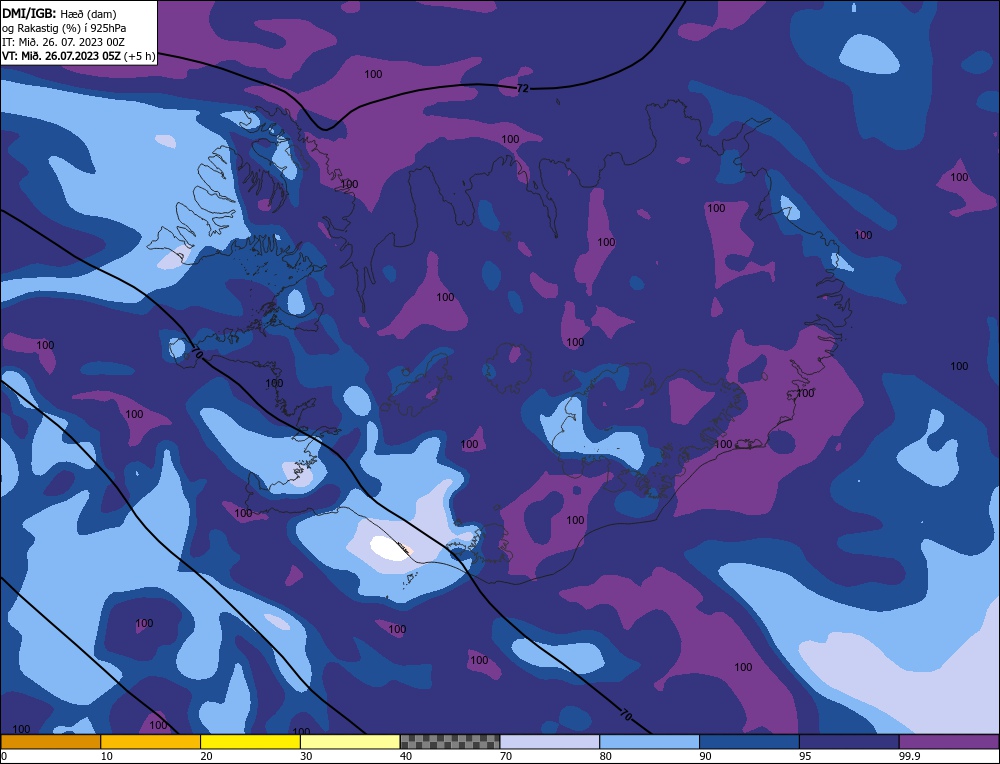Image resolution: width=1000 pixels, height=764 pixels.
Task: Click the legend tick value "20"
Action: pyautogui.click(x=207, y=756)
